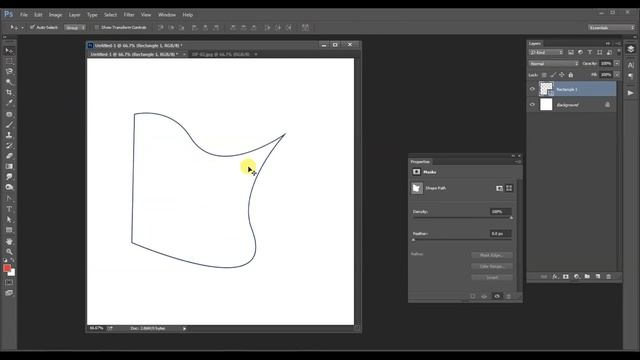Viewport: 640px width, 360px height.
Task: Open the status bar info arrow
Action: (x=184, y=328)
